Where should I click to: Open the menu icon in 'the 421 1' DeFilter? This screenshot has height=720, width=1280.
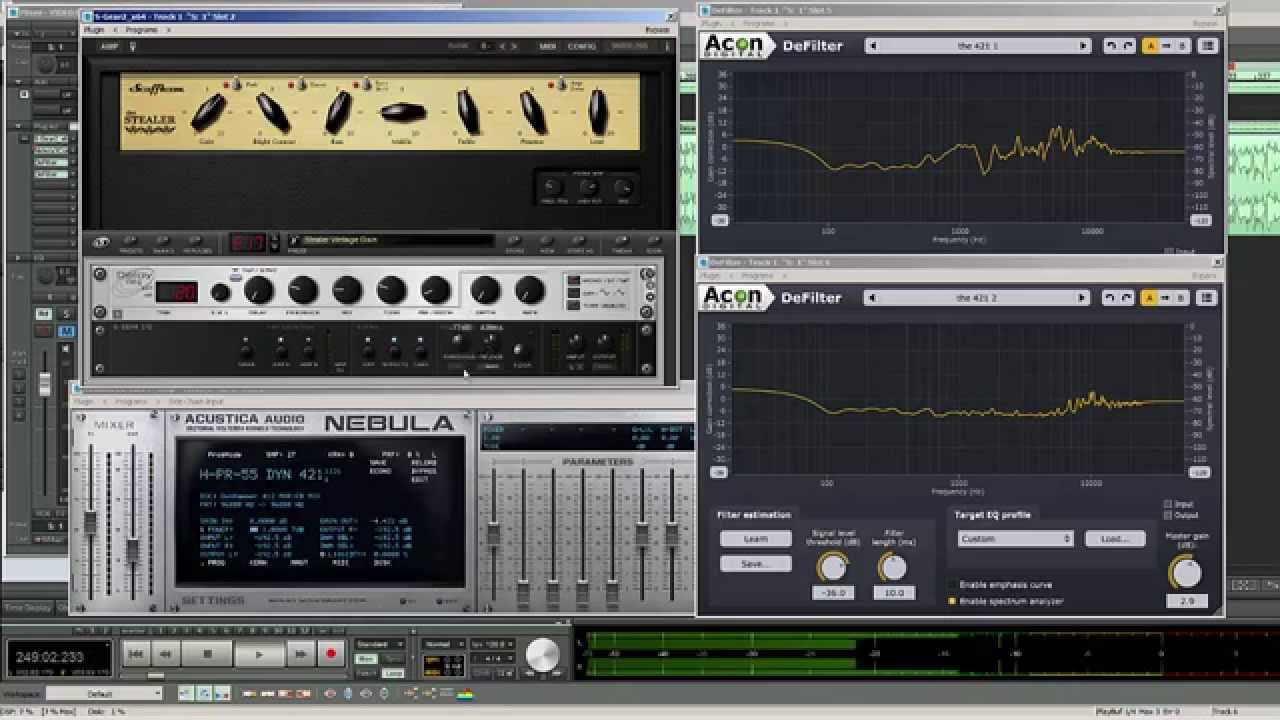1207,46
